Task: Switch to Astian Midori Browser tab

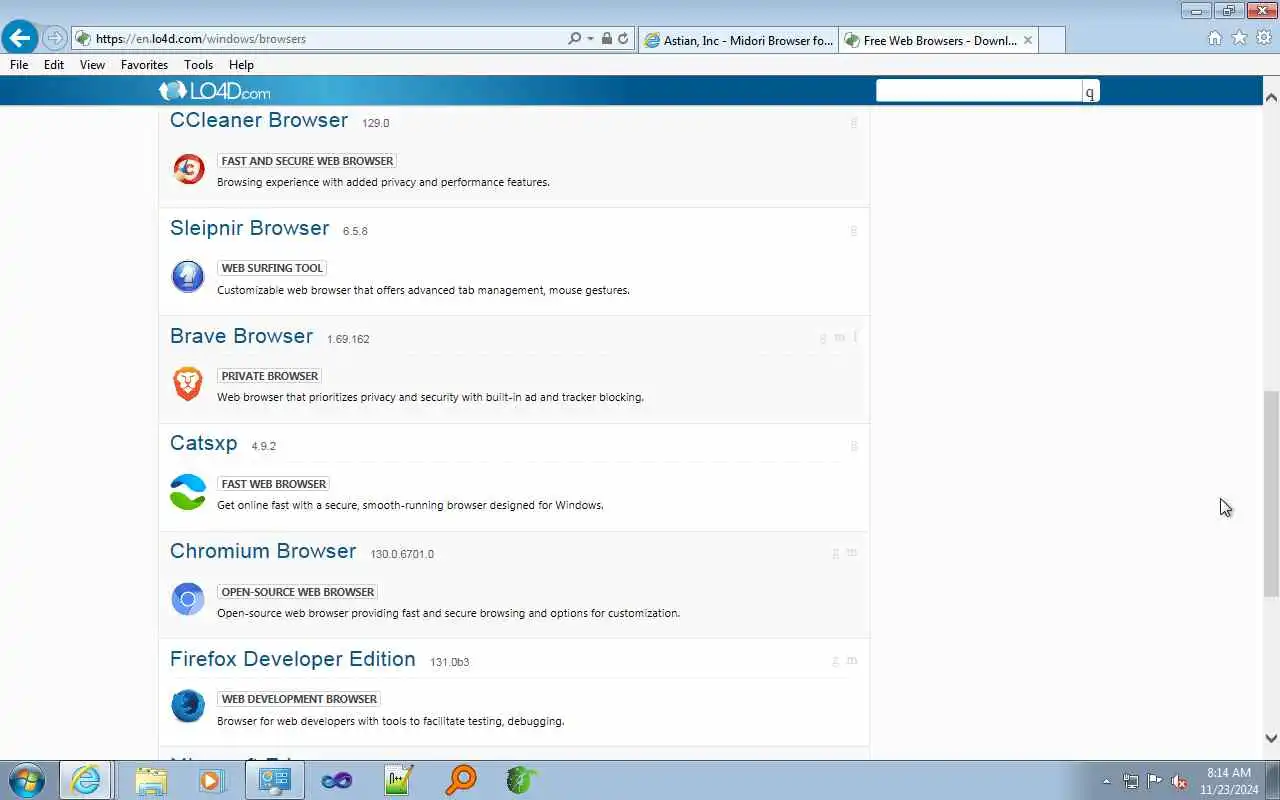Action: tap(738, 40)
